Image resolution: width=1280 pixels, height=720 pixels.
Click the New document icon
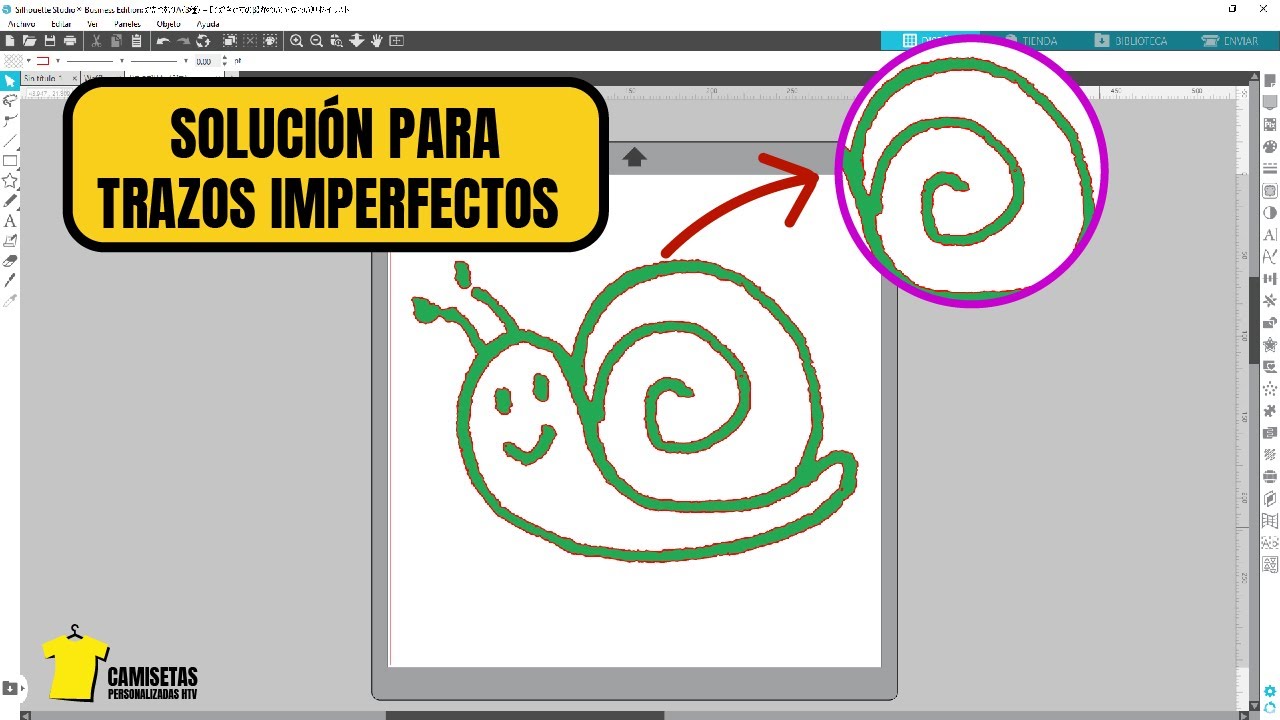pos(10,41)
